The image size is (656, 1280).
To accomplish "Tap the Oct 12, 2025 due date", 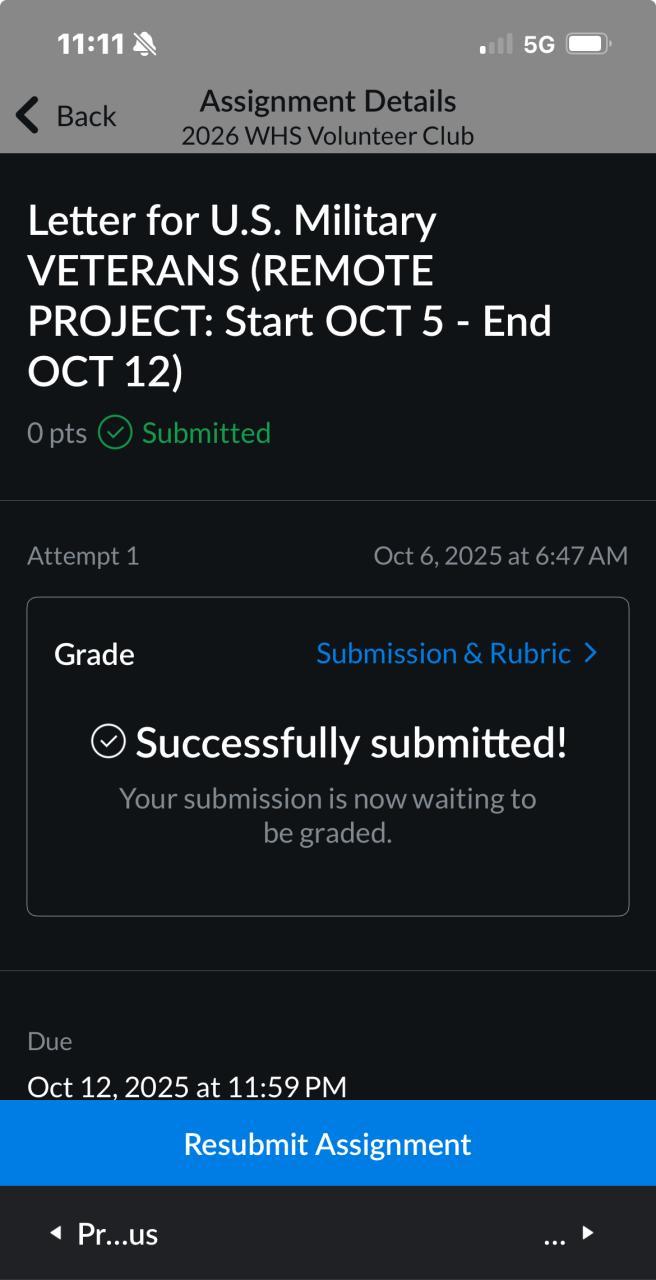I will point(187,1086).
